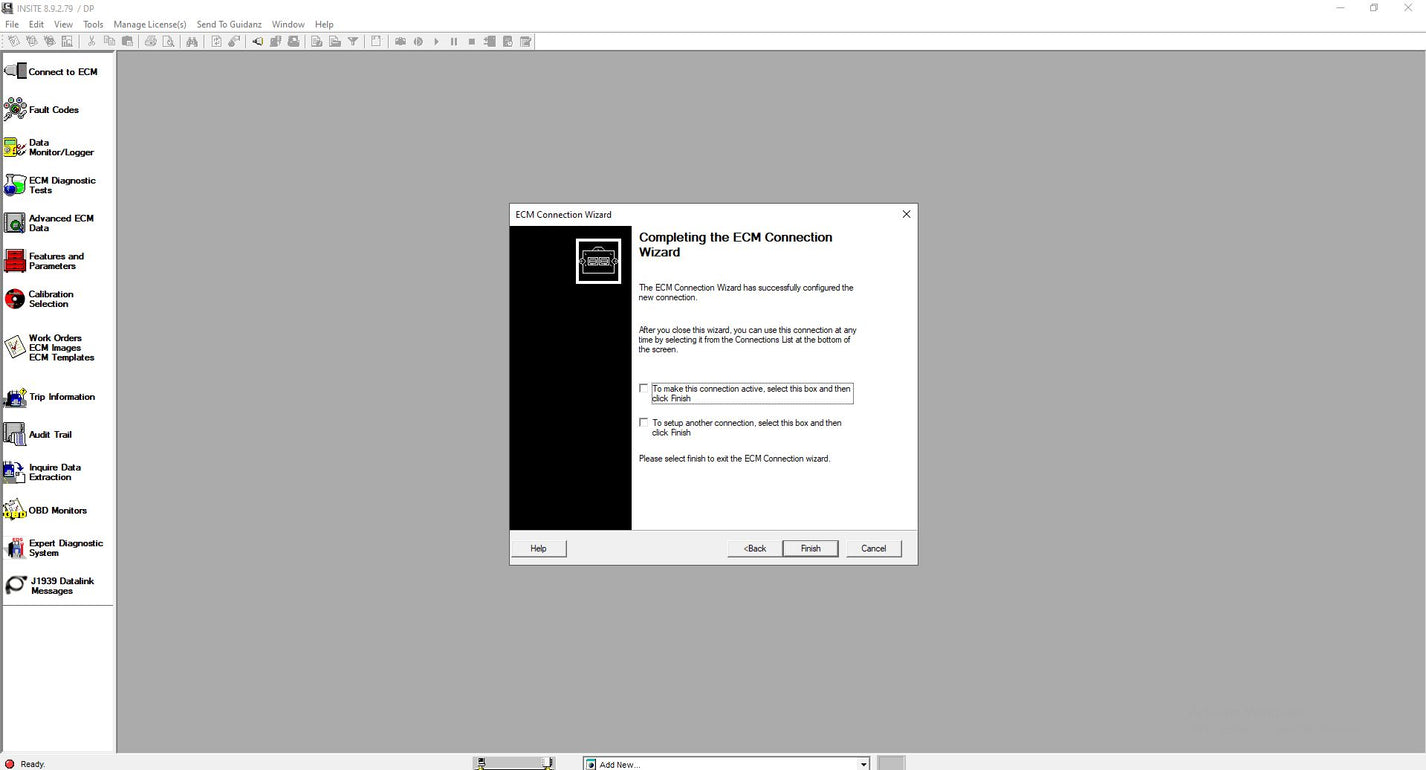This screenshot has width=1426, height=770.
Task: Check the setup another connection box
Action: tap(644, 423)
